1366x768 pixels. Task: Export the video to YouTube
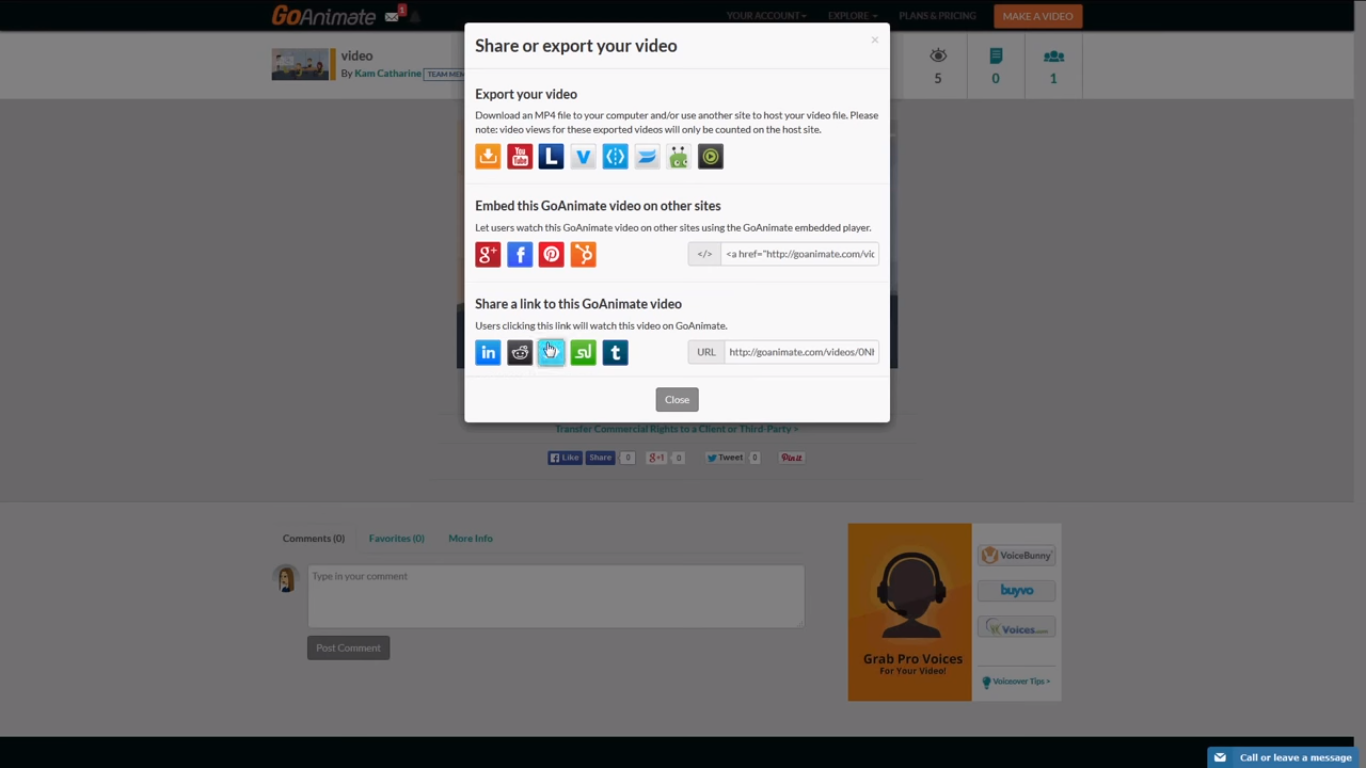pyautogui.click(x=519, y=156)
